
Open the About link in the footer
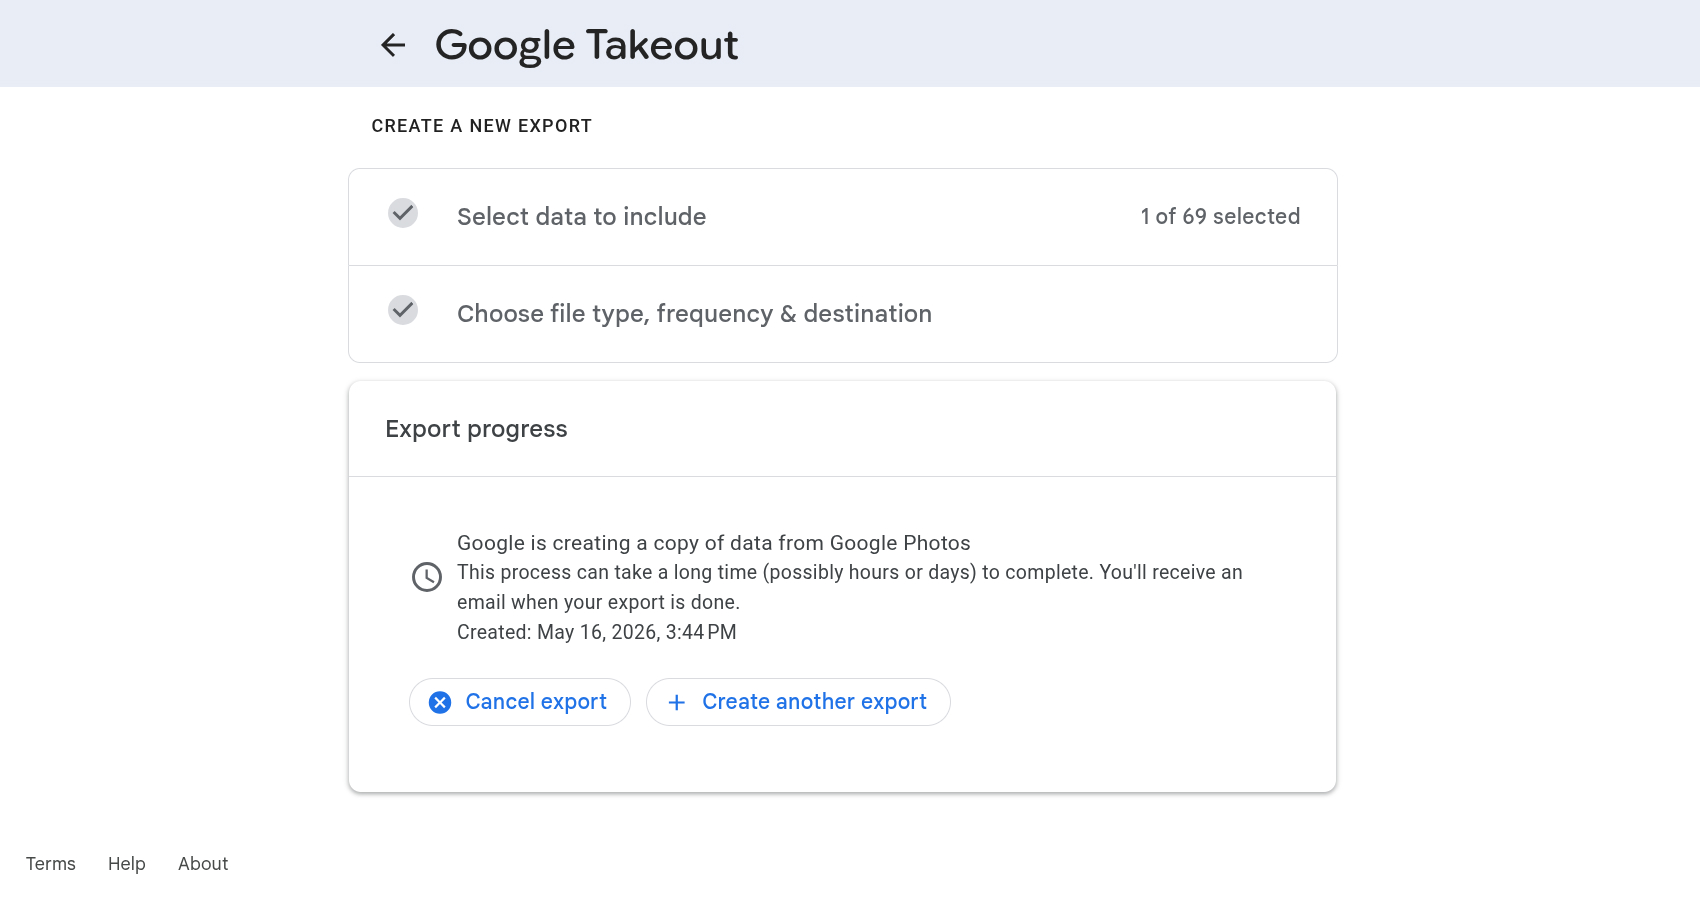pos(203,863)
